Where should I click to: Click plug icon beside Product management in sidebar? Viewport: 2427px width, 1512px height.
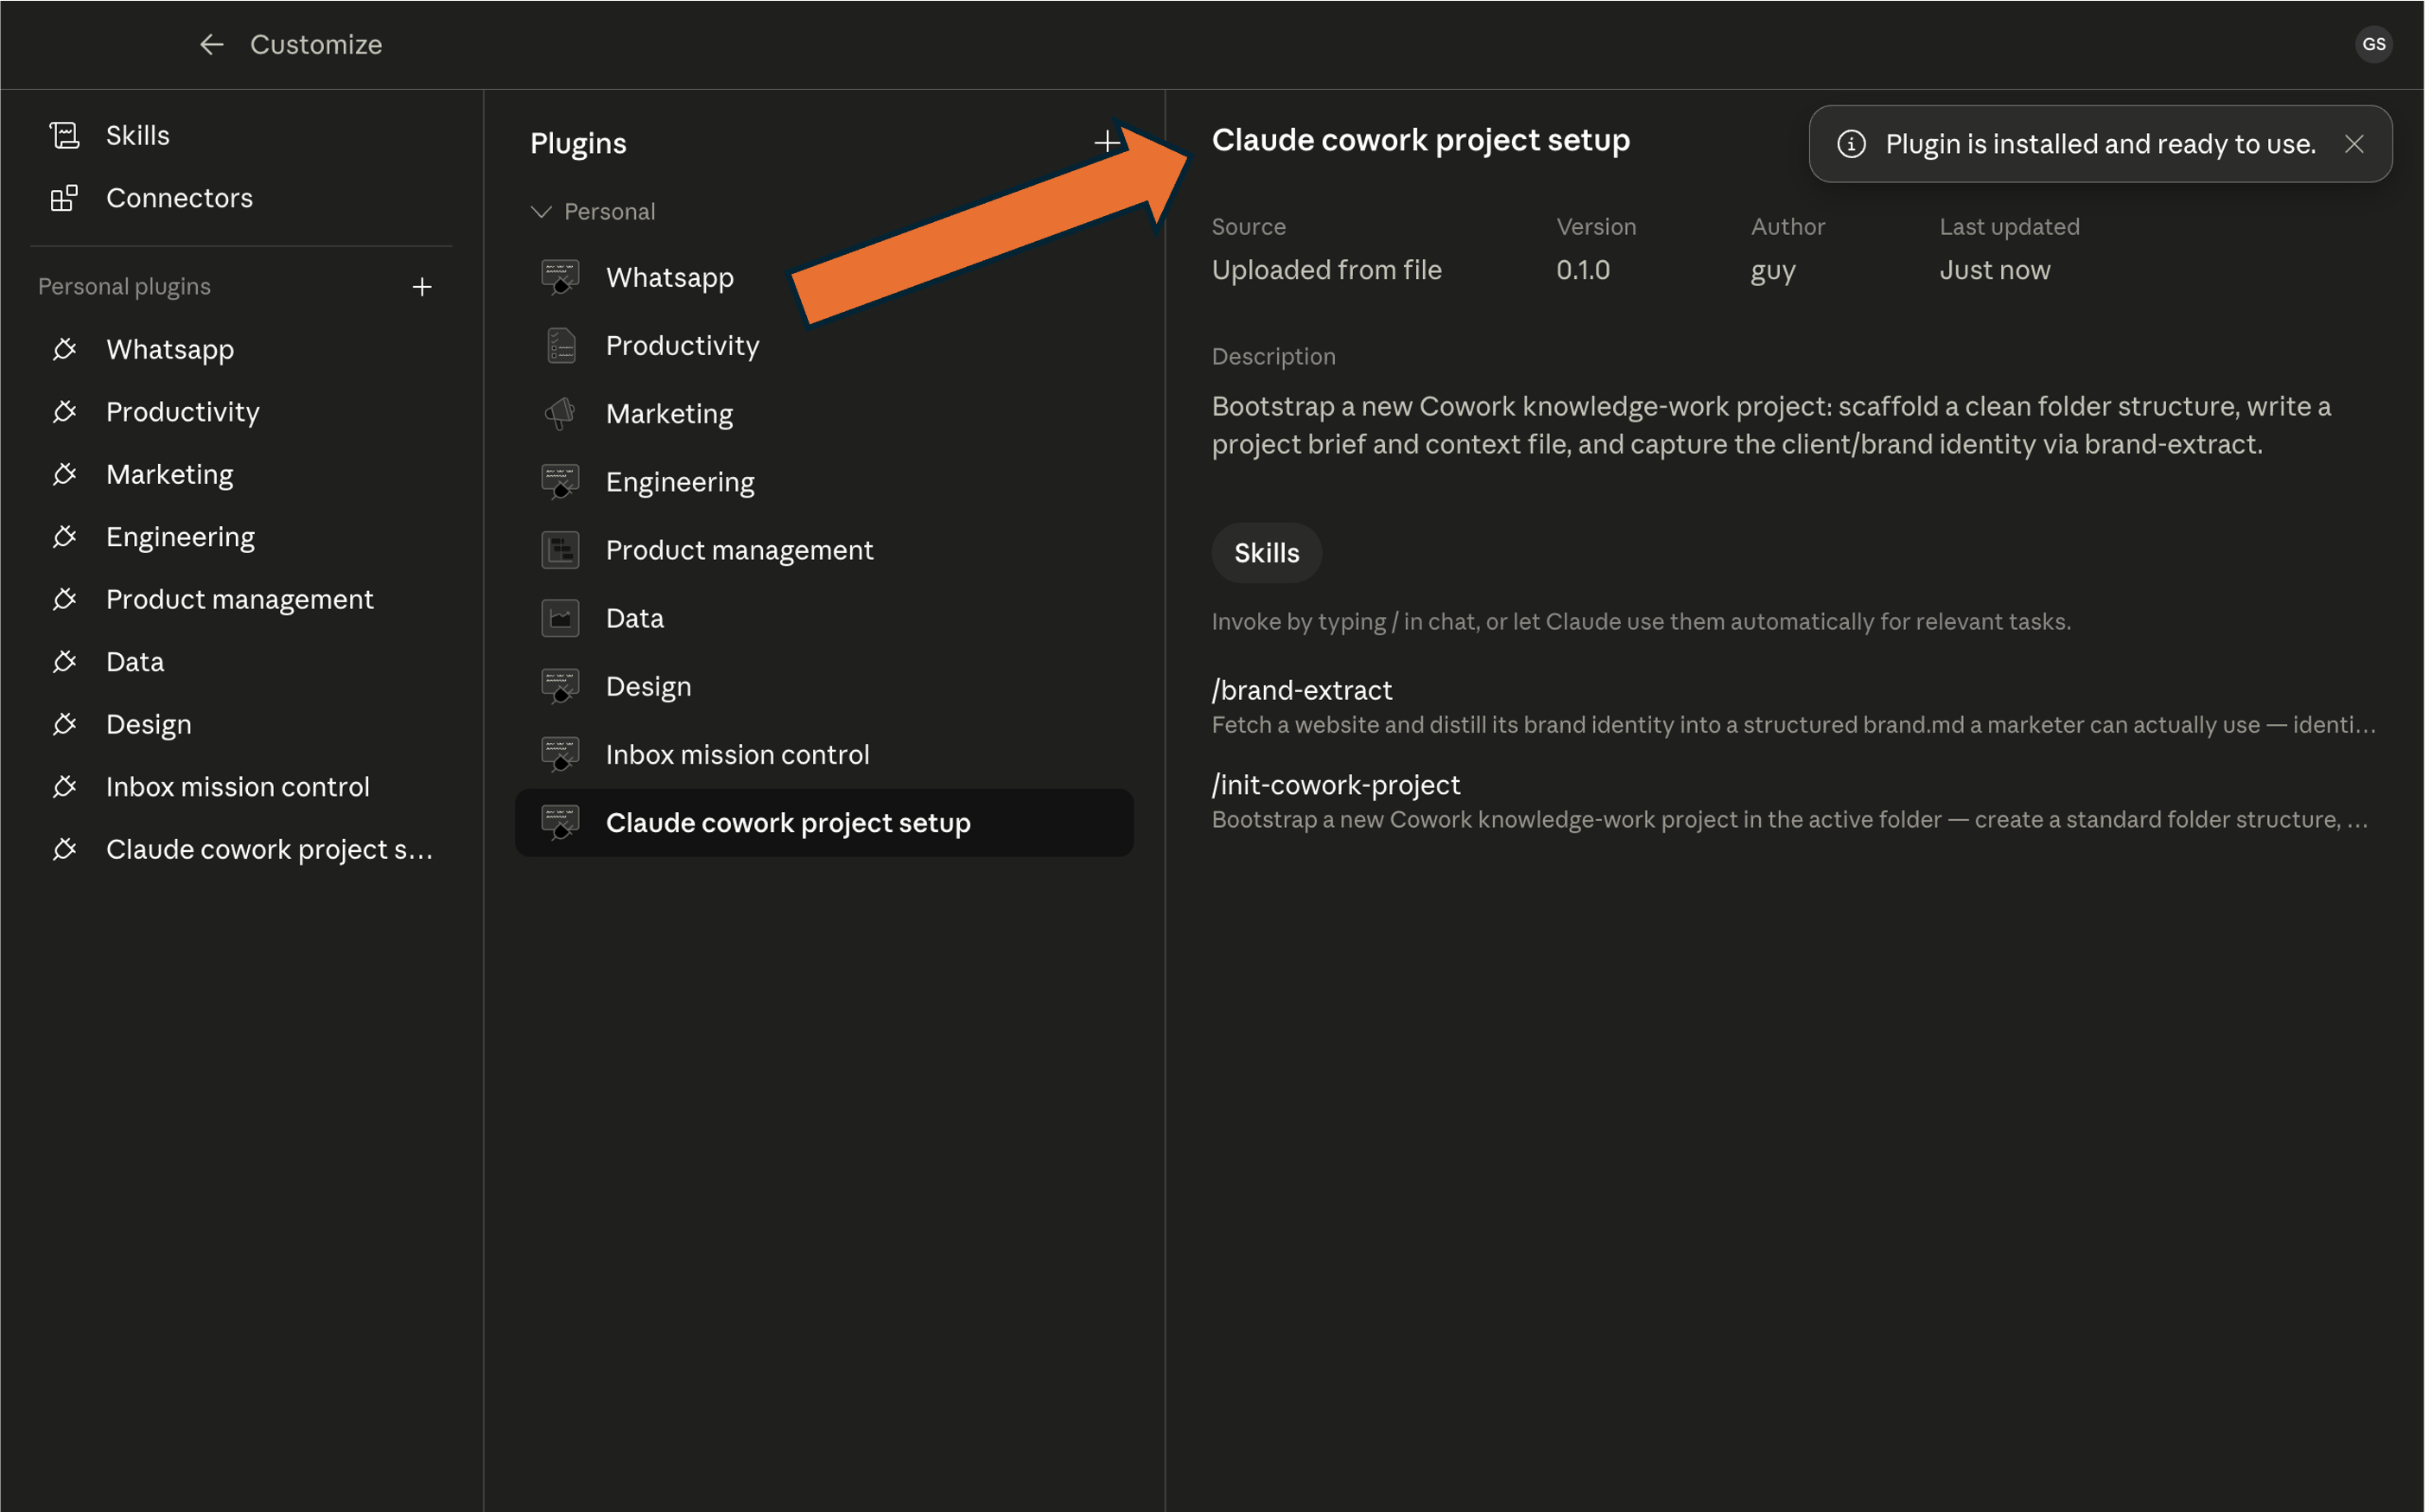(x=65, y=599)
